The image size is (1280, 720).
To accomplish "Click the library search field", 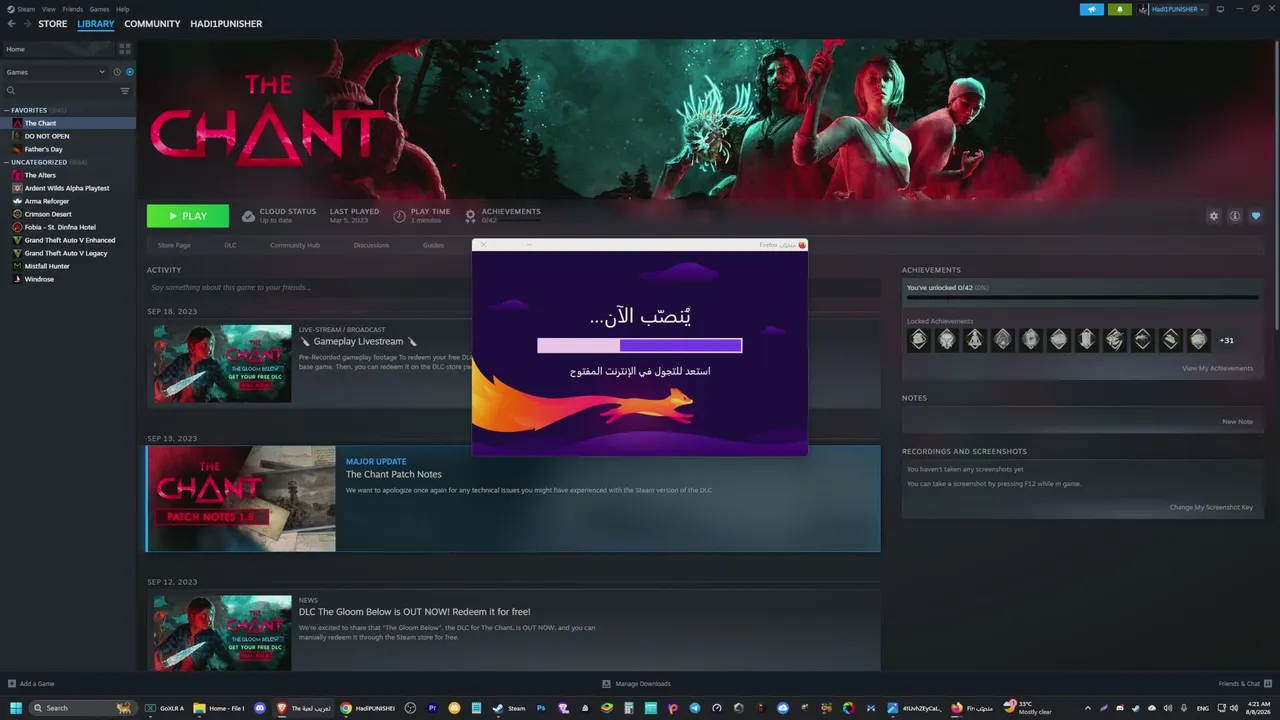I will [x=62, y=91].
